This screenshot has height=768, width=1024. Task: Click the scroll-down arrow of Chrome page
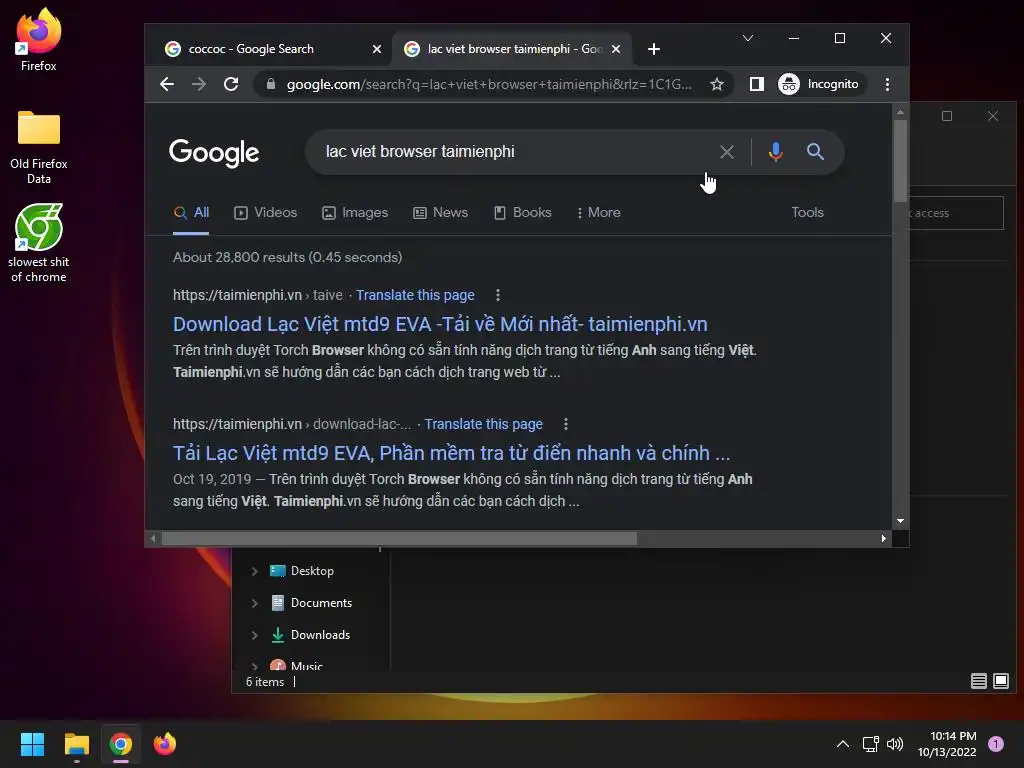tap(900, 521)
